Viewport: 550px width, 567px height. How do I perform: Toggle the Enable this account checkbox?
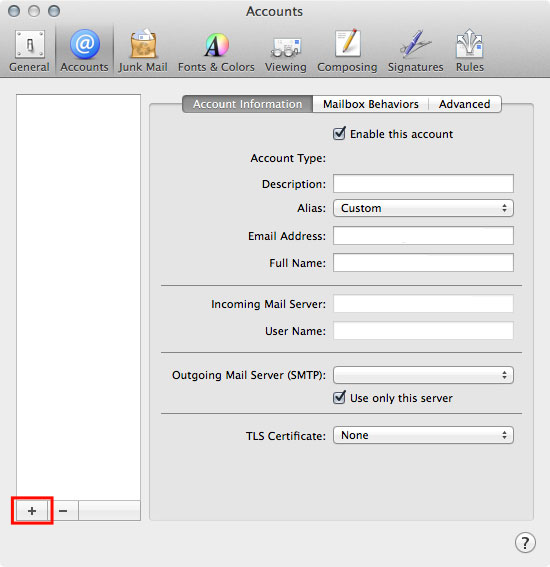(339, 134)
